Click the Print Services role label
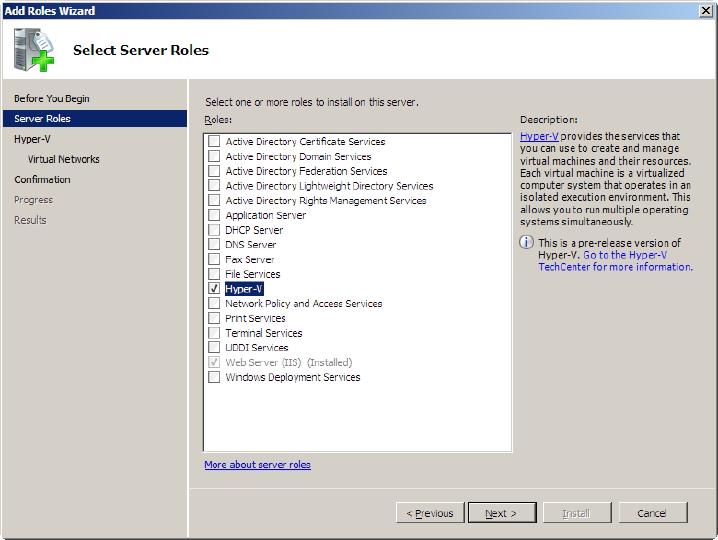 pos(255,318)
